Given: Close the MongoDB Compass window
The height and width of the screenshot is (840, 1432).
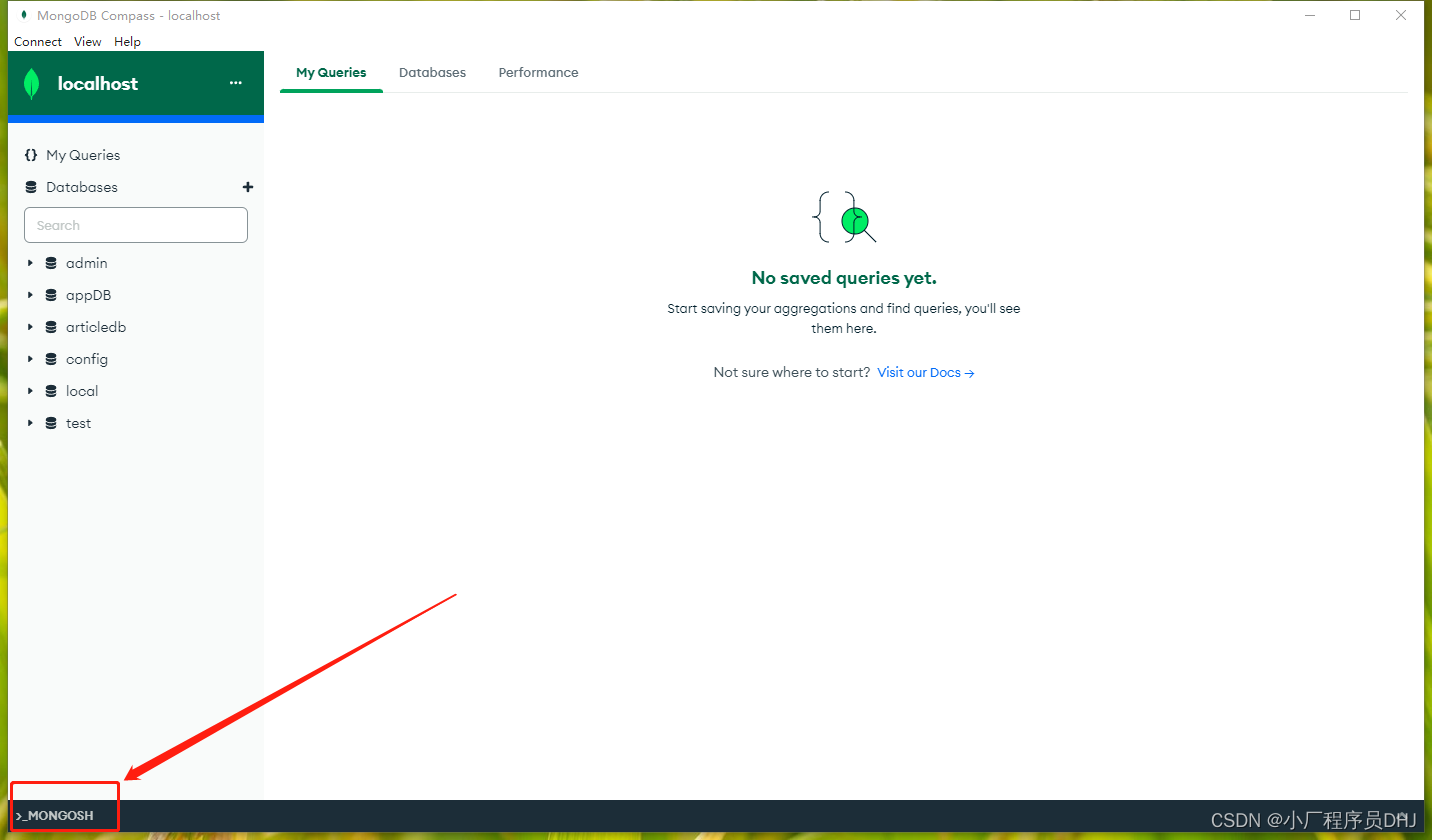Looking at the screenshot, I should 1401,15.
